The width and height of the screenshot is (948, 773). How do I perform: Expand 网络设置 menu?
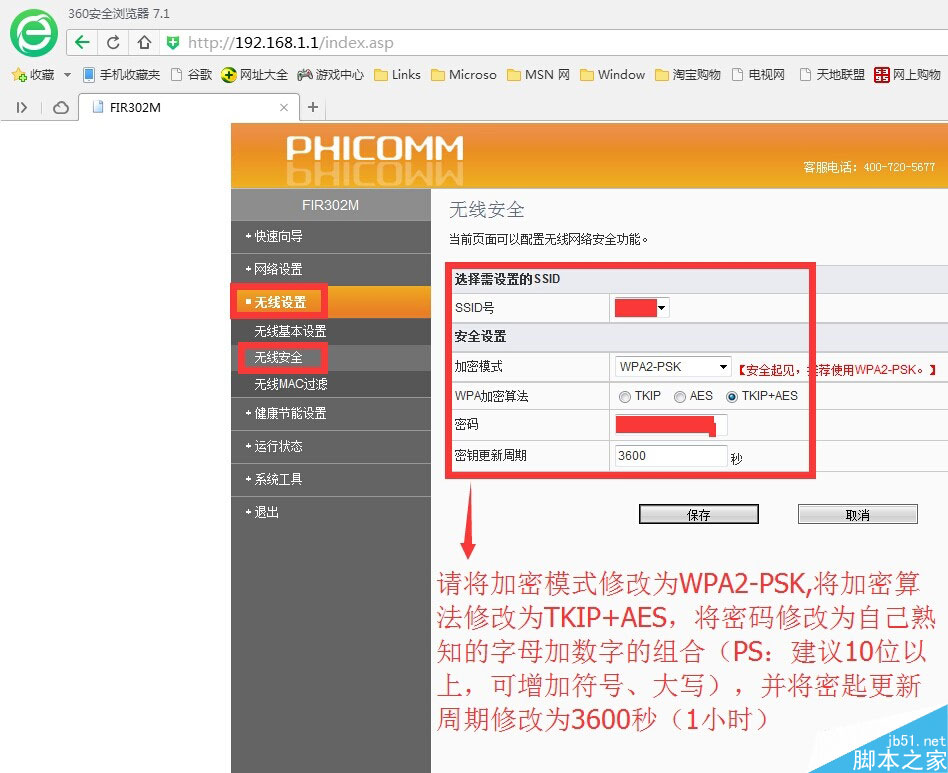(x=331, y=269)
